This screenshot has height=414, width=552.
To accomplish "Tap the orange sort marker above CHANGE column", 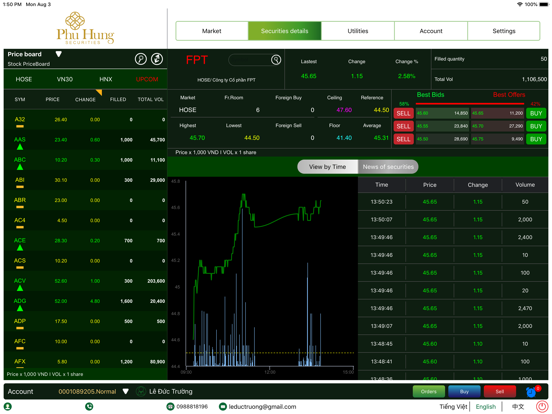I will (99, 92).
